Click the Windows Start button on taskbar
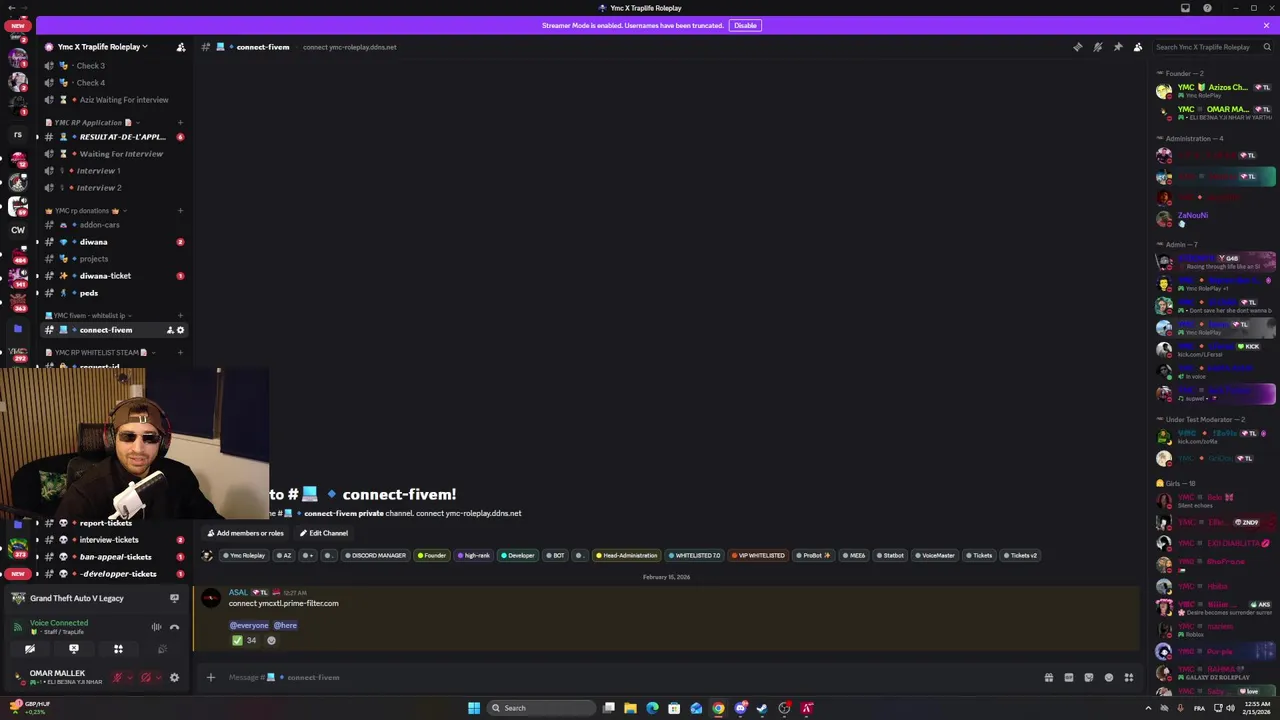 pyautogui.click(x=474, y=708)
